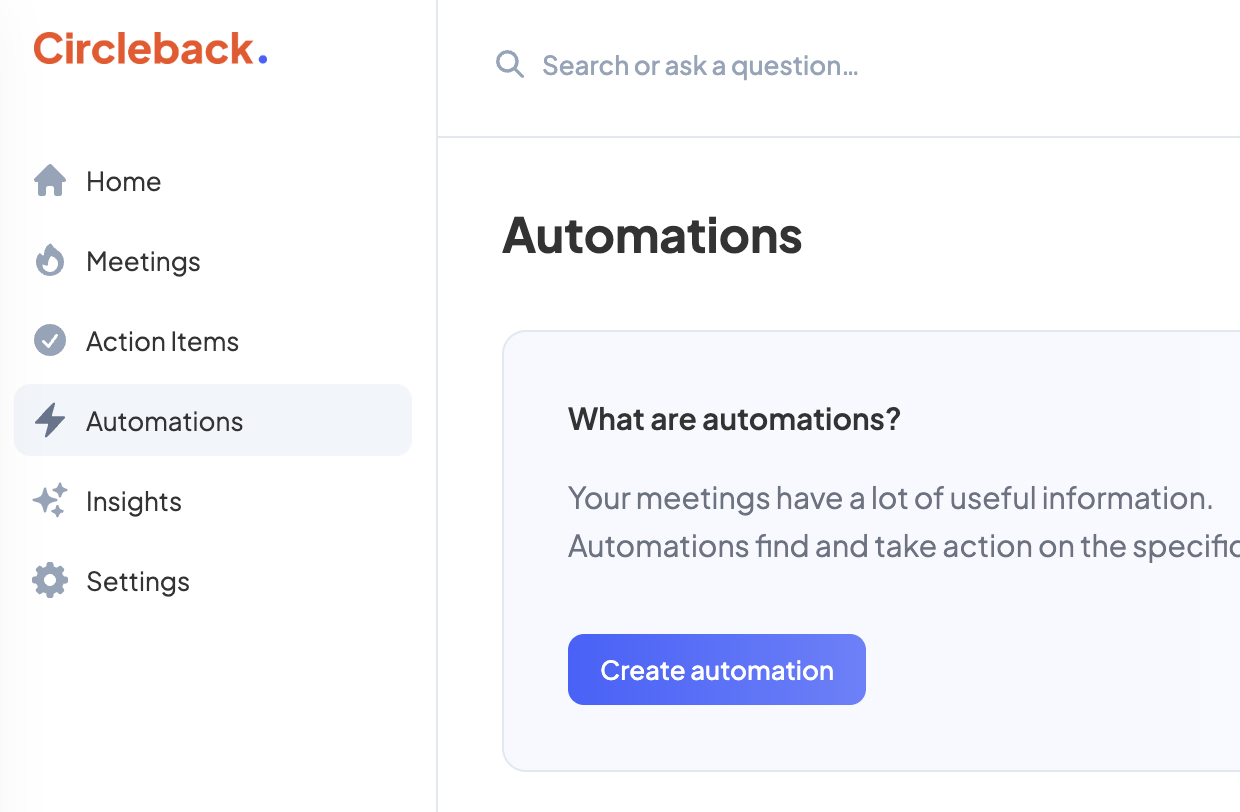Click the Automations lightning bolt icon
Viewport: 1240px width, 812px height.
(x=50, y=421)
